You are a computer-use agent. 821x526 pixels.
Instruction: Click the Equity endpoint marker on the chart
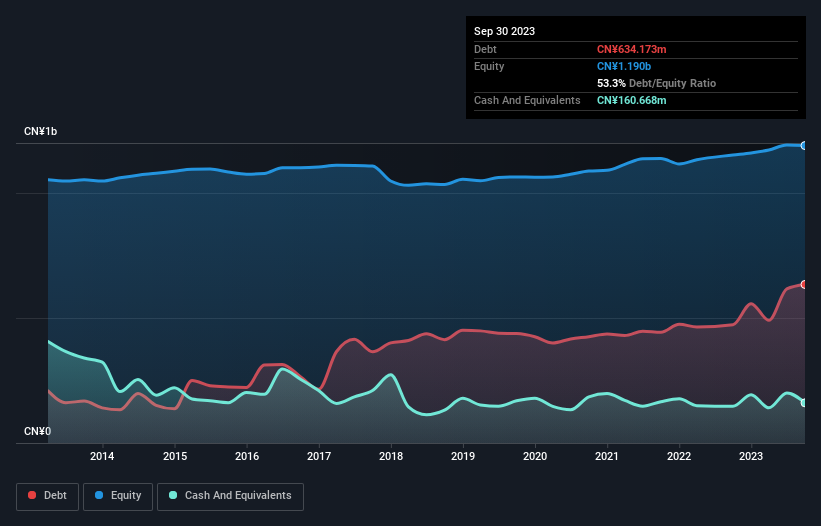[804, 146]
